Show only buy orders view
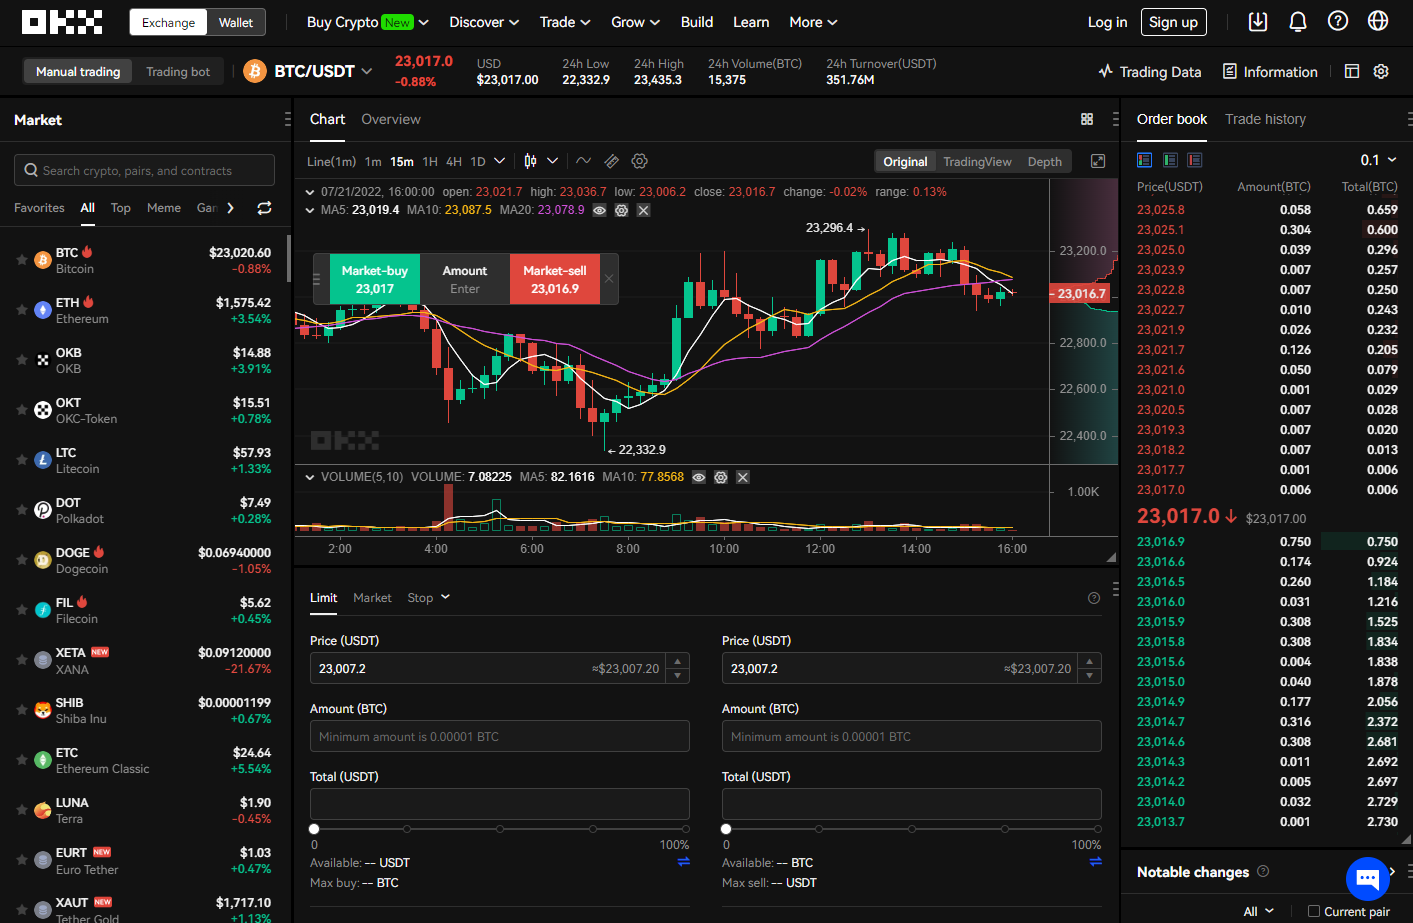 click(1170, 160)
